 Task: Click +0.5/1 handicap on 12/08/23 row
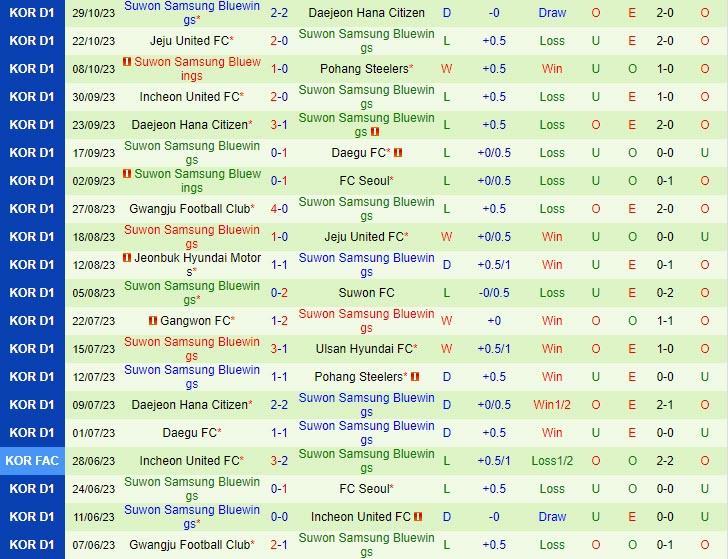494,265
